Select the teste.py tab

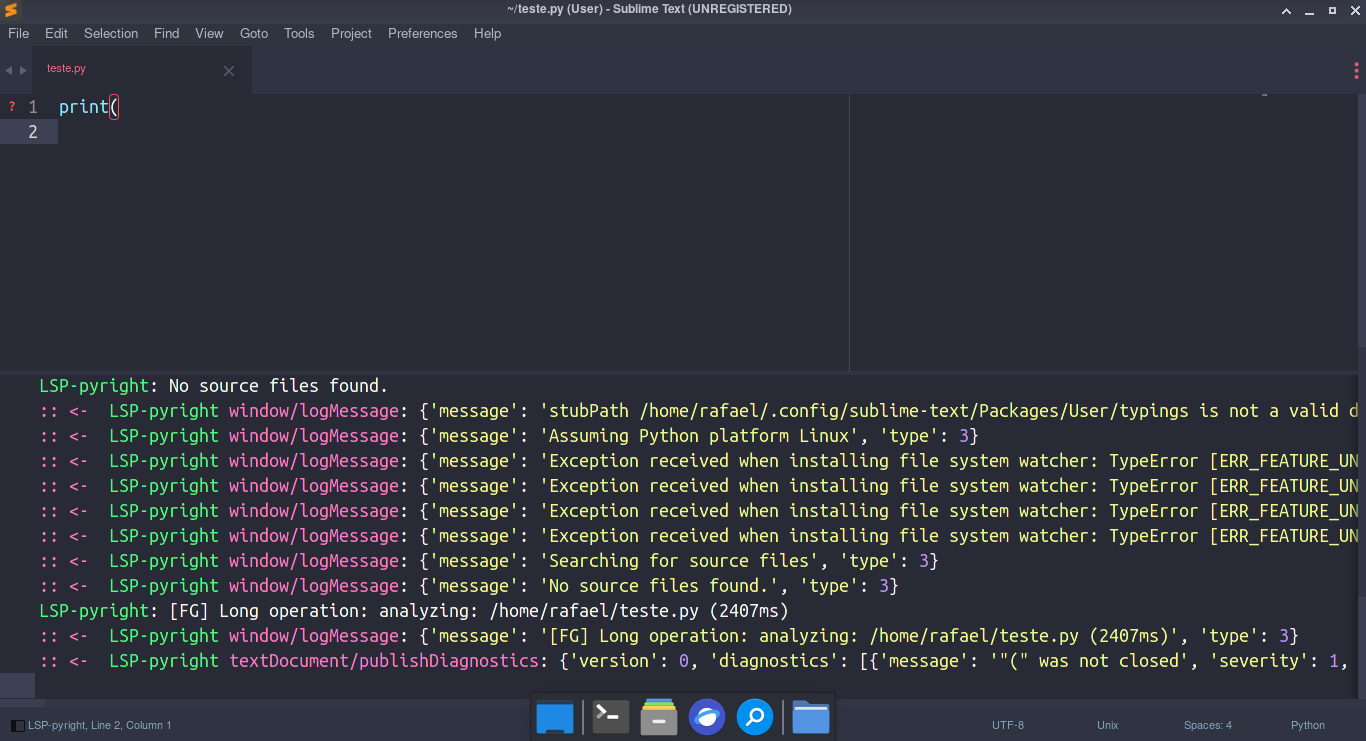tap(66, 68)
